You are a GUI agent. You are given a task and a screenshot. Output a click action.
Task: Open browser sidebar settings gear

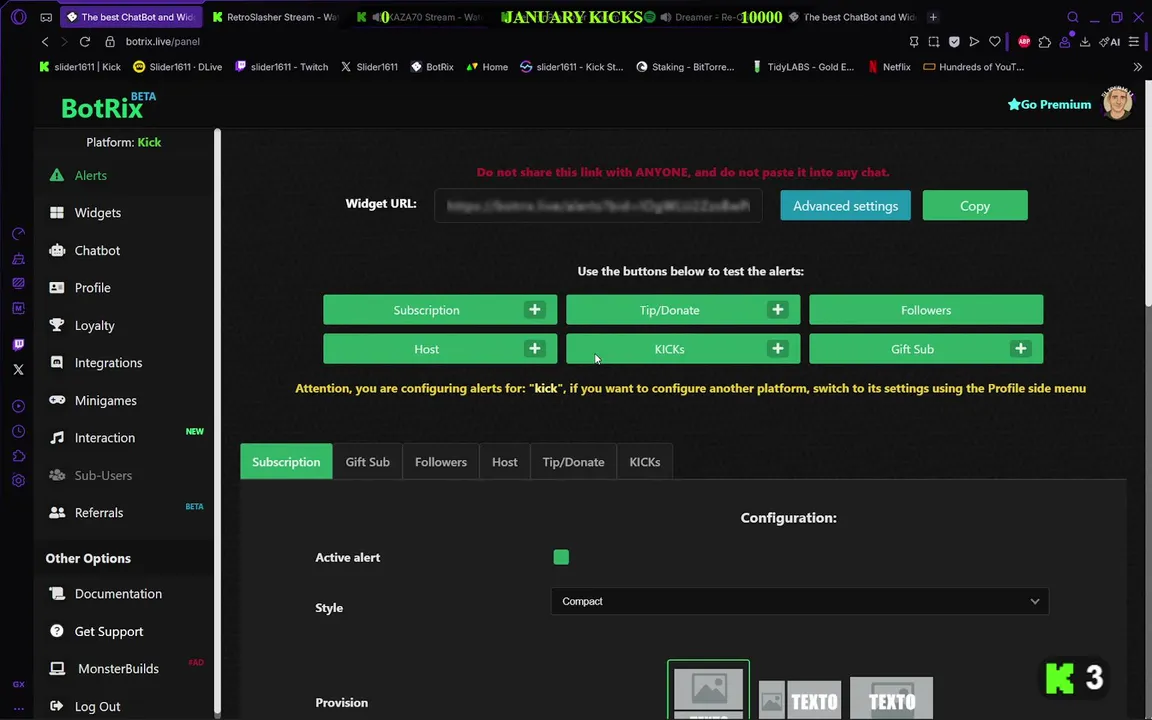pos(18,480)
